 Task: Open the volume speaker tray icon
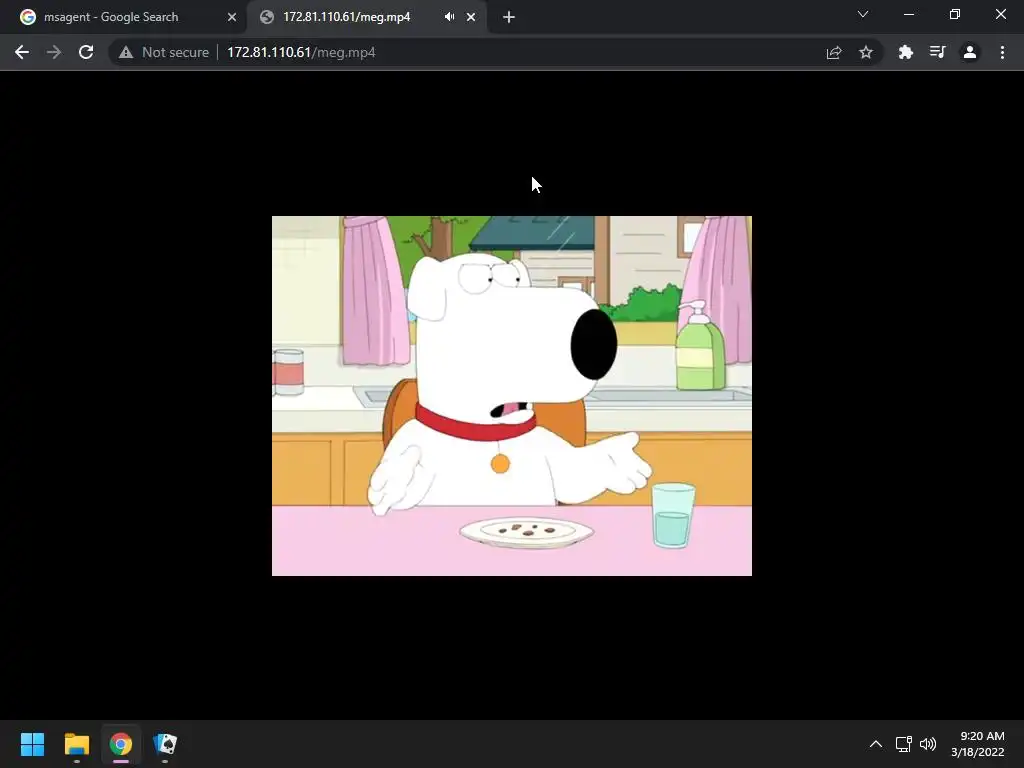[x=927, y=744]
